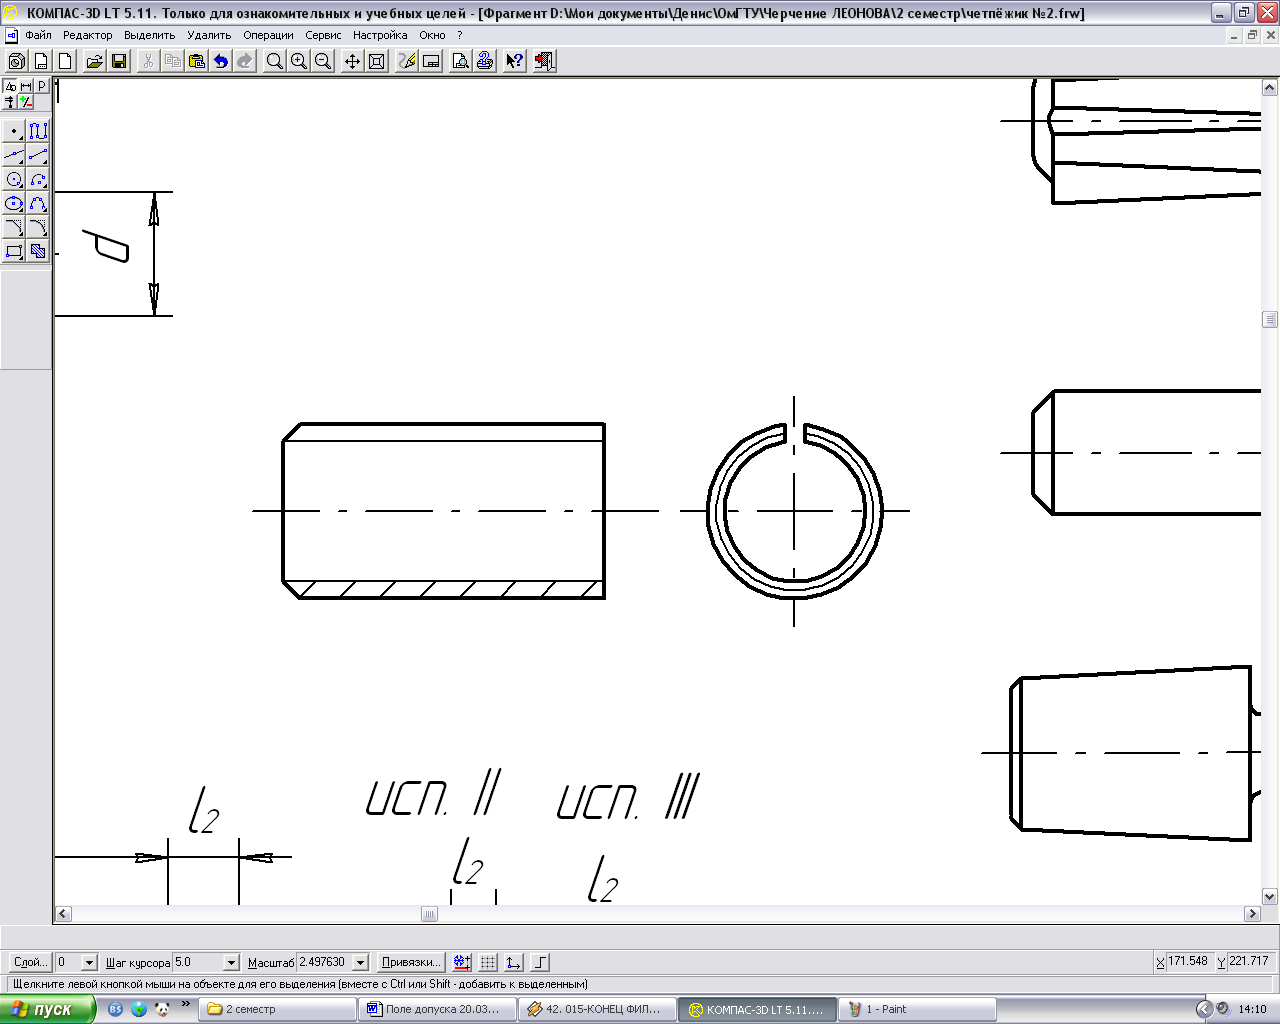The image size is (1280, 1024).
Task: Select the Point tool
Action: click(x=14, y=131)
